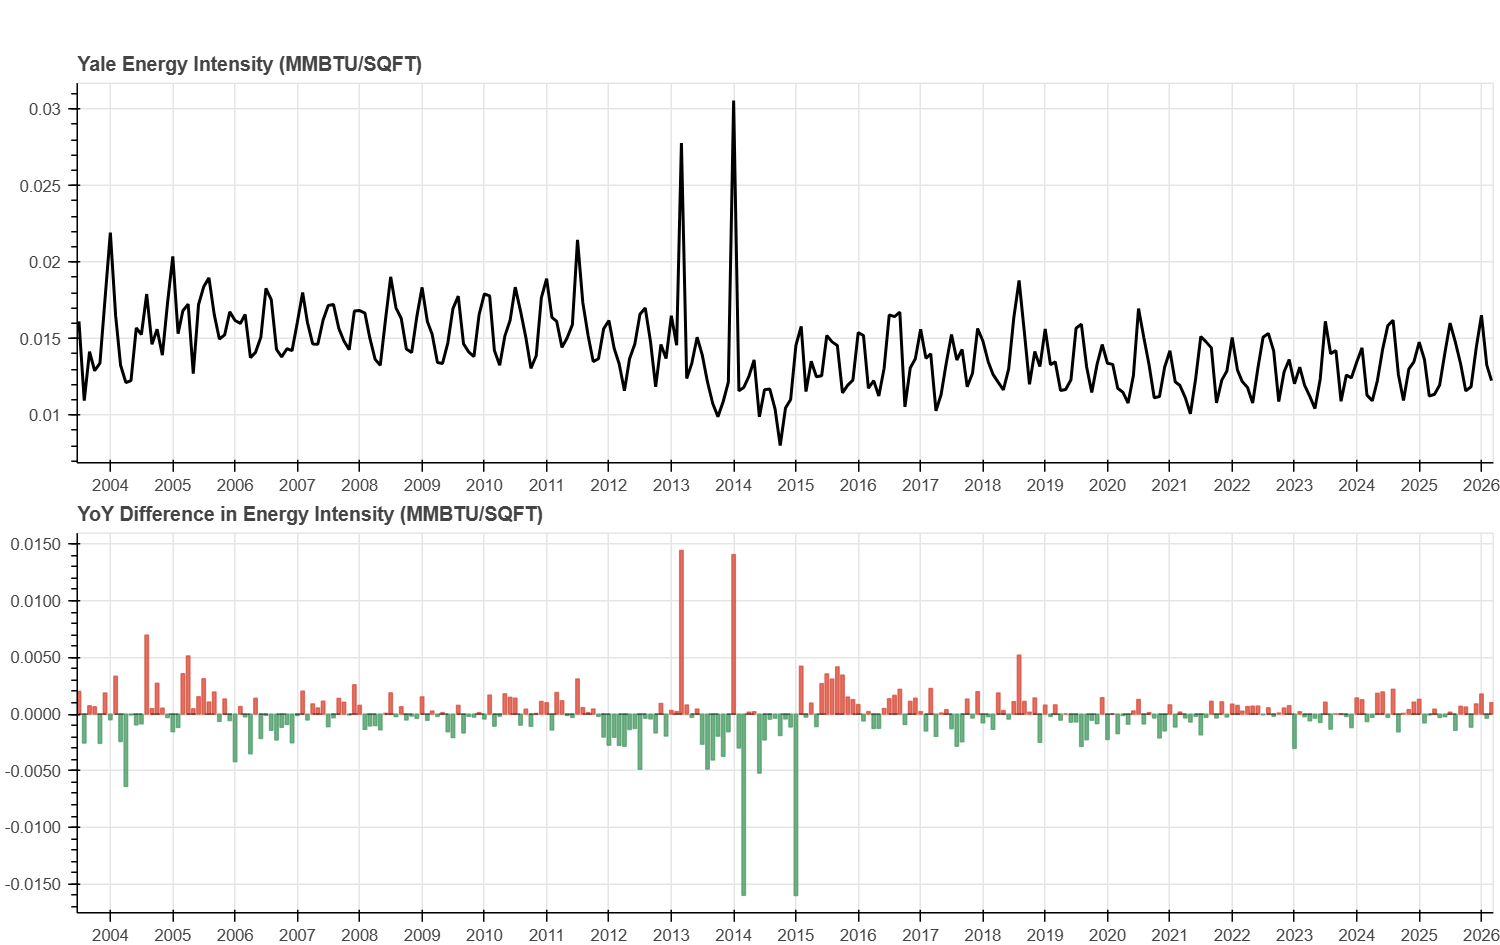This screenshot has height=945, width=1500.
Task: Click 2014 on the YoY Difference chart x-axis
Action: point(734,935)
